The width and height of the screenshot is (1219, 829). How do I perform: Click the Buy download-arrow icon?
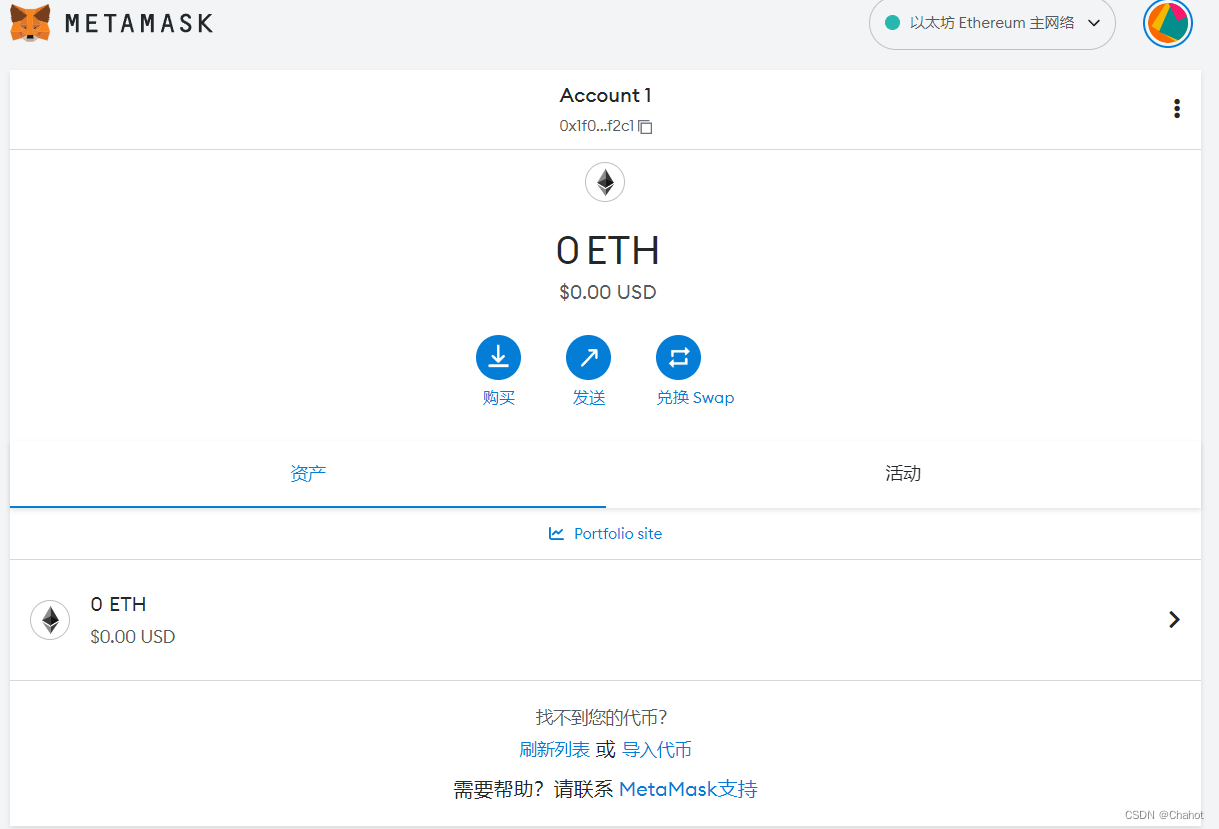coord(498,357)
